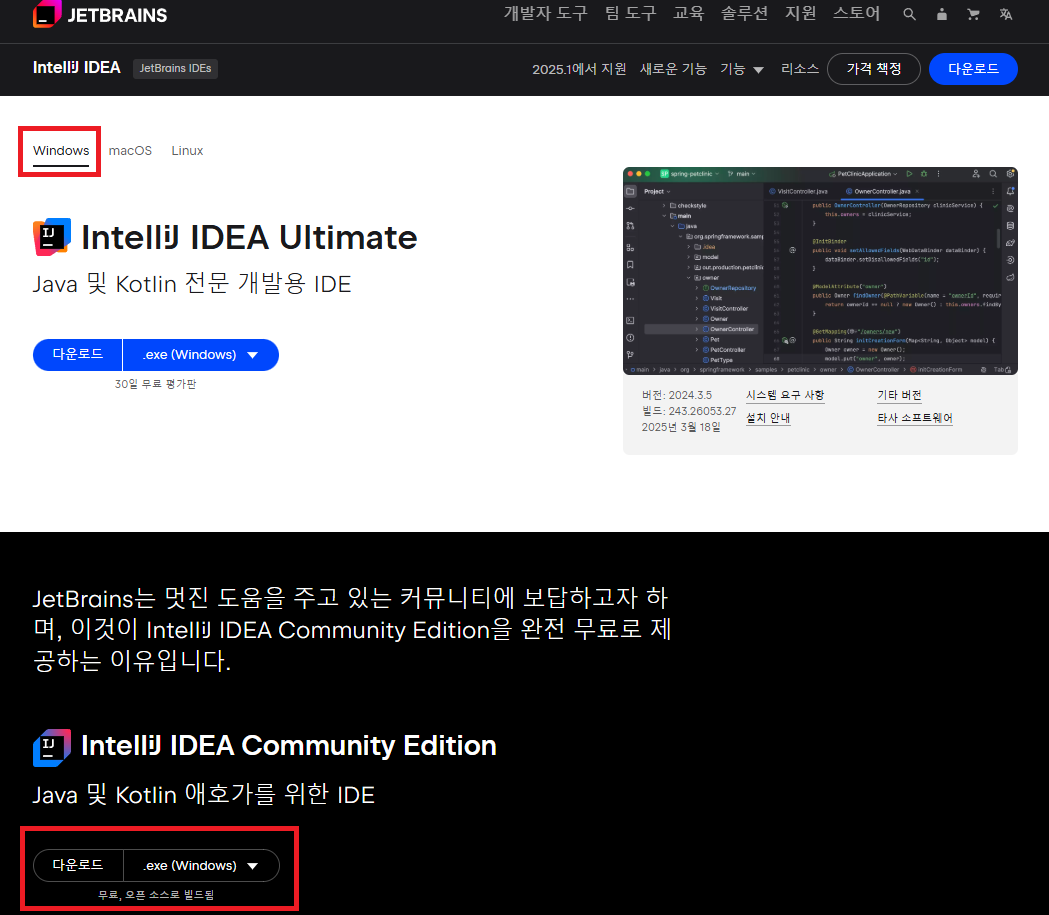Image resolution: width=1049 pixels, height=915 pixels.
Task: Open the 2025.1에서 지원 link
Action: coord(579,69)
